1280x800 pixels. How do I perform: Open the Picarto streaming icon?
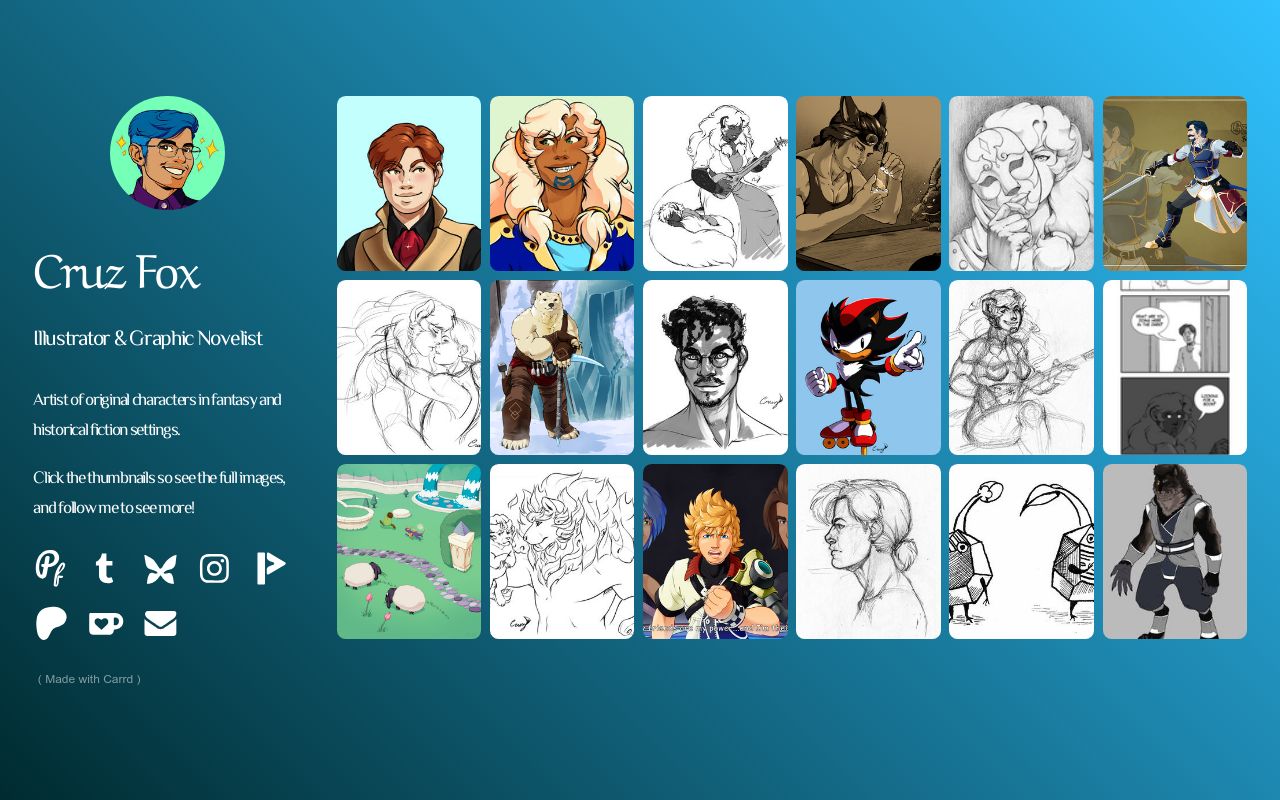pos(270,568)
